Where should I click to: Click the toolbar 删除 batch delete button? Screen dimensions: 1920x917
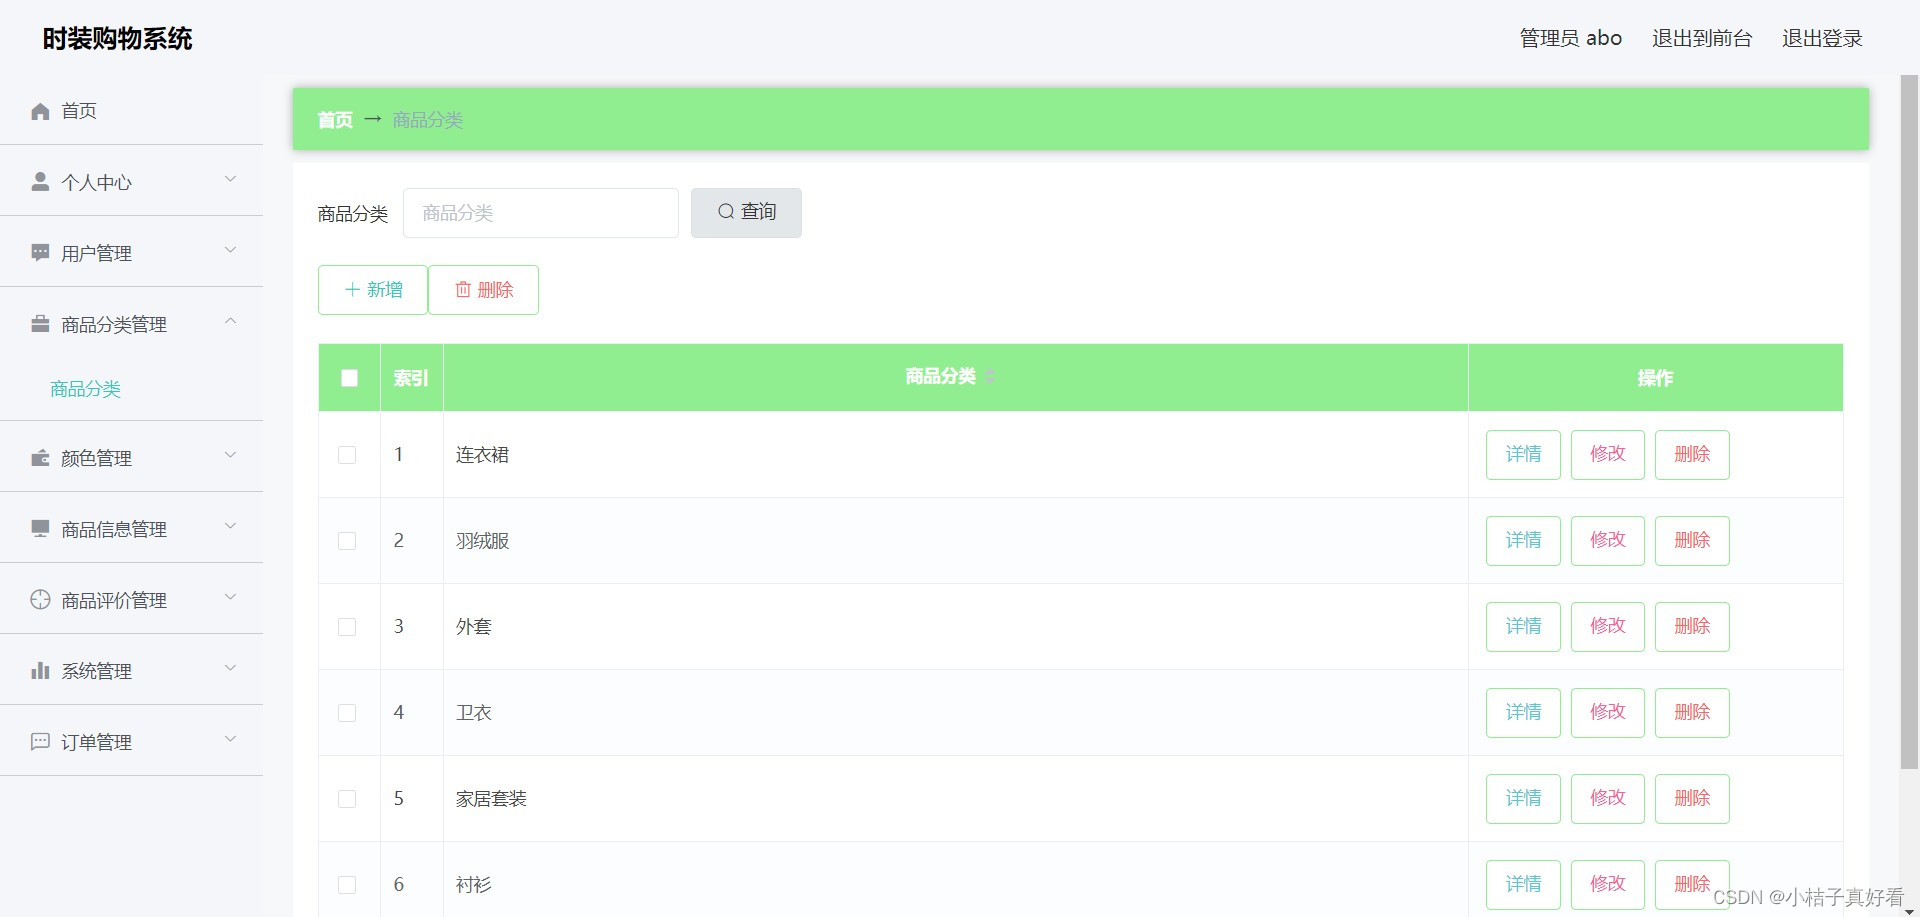(484, 290)
